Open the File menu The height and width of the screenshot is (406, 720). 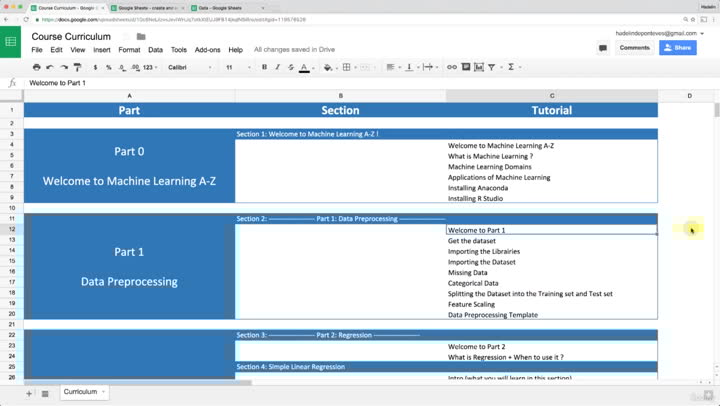[37, 50]
